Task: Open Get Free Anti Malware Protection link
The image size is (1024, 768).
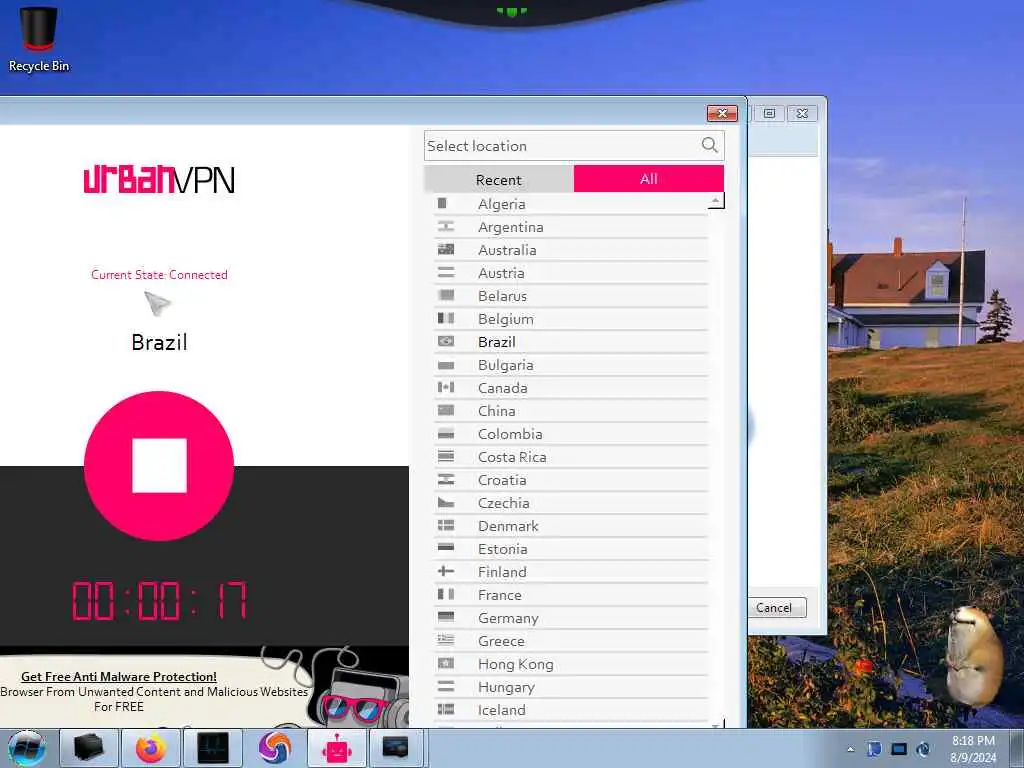Action: click(119, 677)
